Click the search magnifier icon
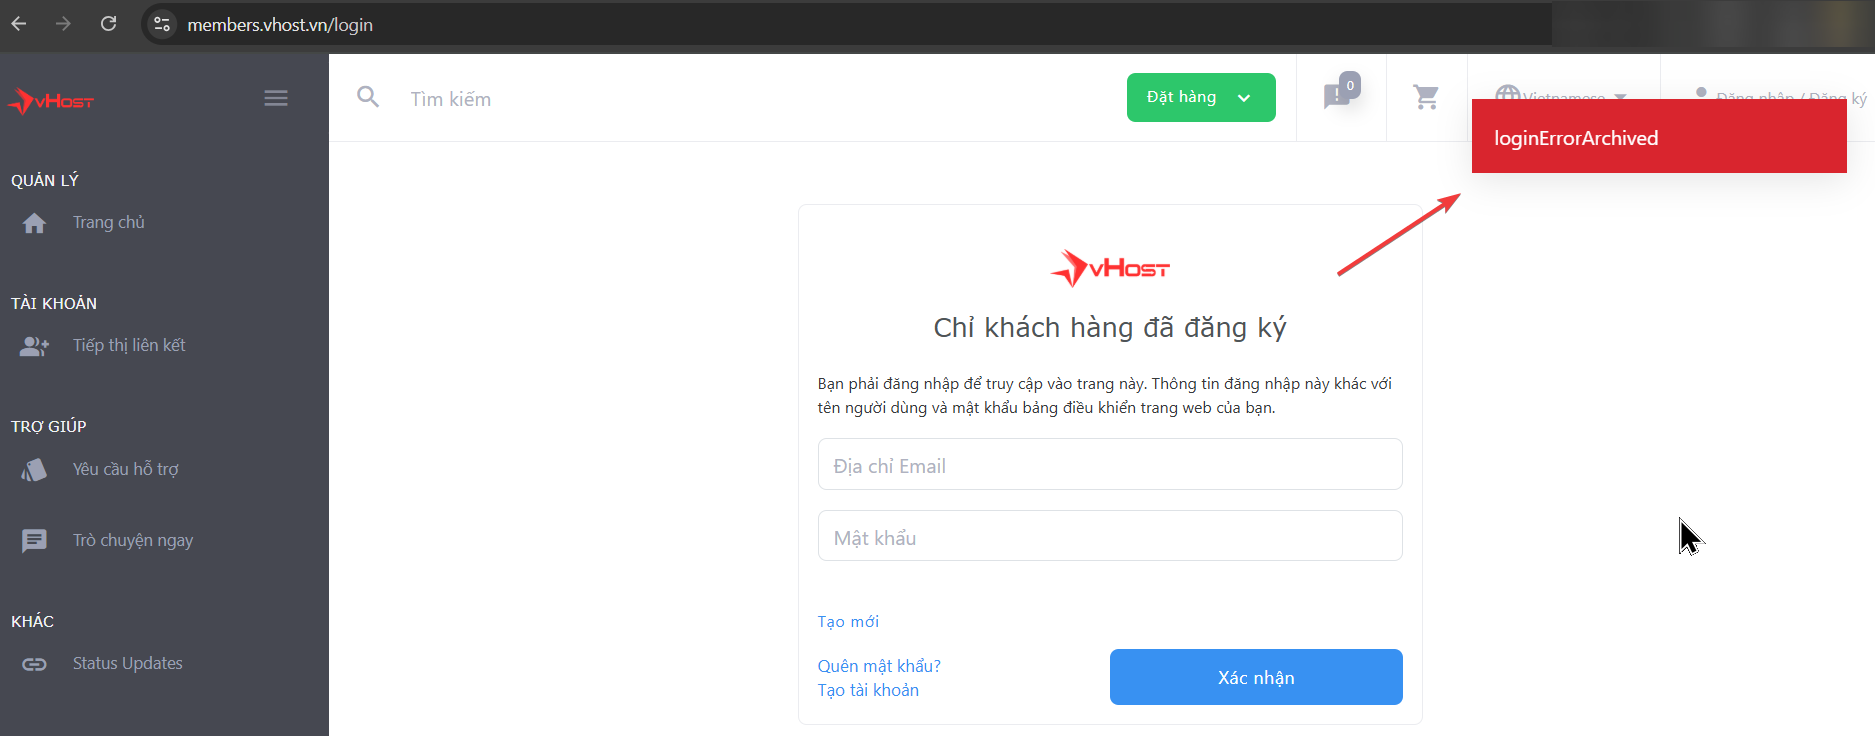Screen dimensions: 1875x736 tap(368, 97)
